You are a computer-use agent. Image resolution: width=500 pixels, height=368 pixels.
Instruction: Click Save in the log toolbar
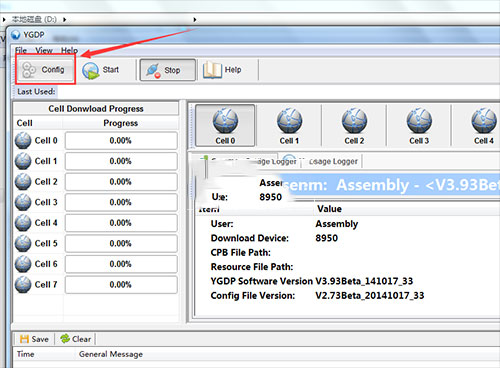[x=34, y=339]
